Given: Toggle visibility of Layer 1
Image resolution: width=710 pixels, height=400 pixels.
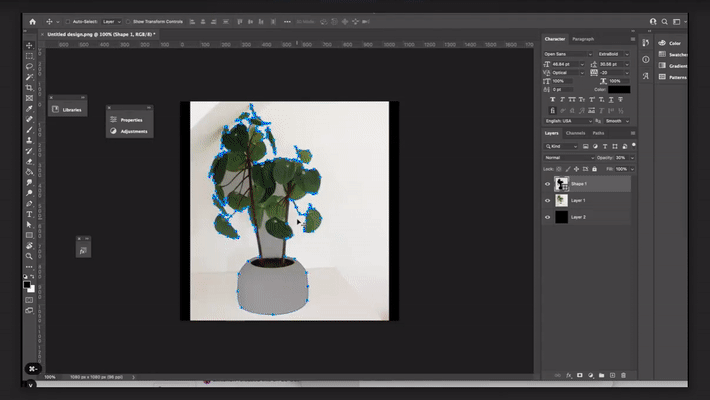Looking at the screenshot, I should 547,200.
